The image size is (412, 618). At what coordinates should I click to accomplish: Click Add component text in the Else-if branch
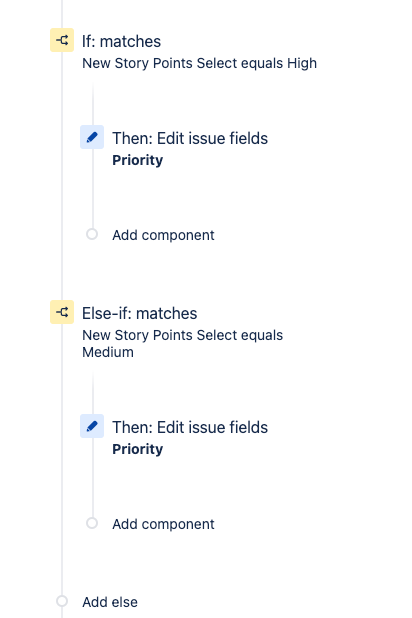tap(163, 524)
